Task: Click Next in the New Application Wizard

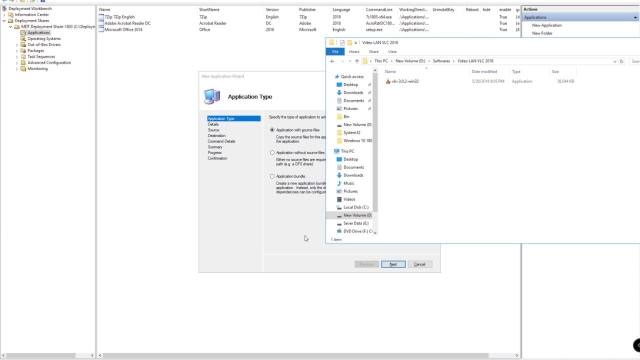Action: [x=393, y=264]
